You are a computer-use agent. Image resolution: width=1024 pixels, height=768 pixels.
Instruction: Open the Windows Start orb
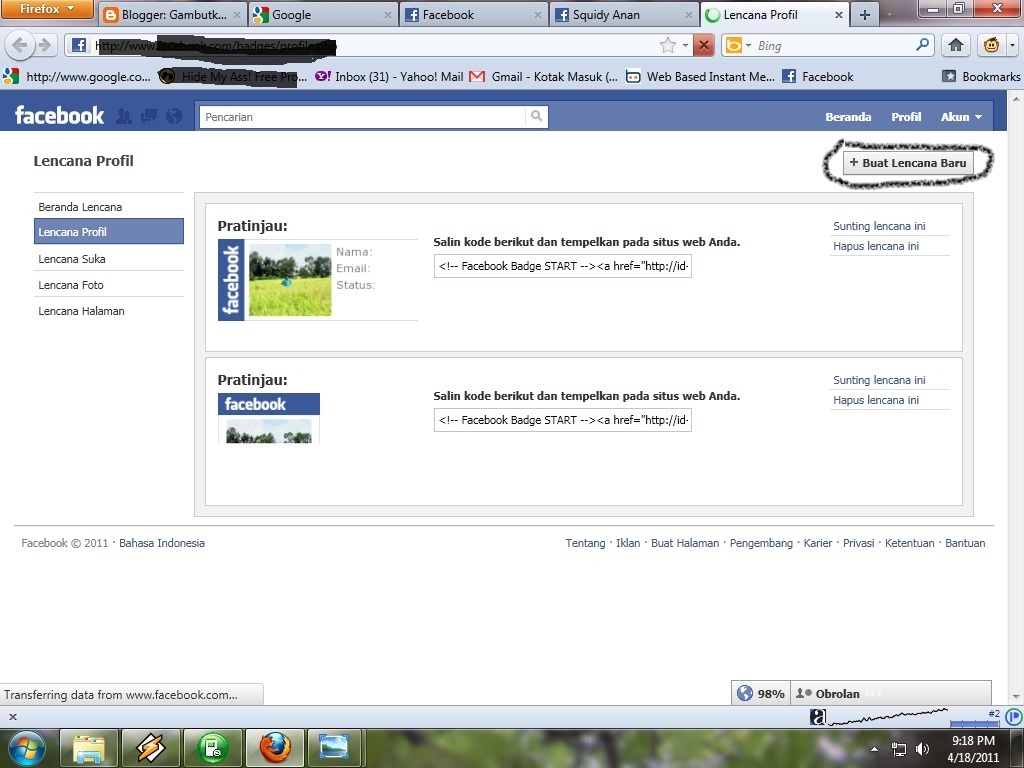(x=25, y=748)
